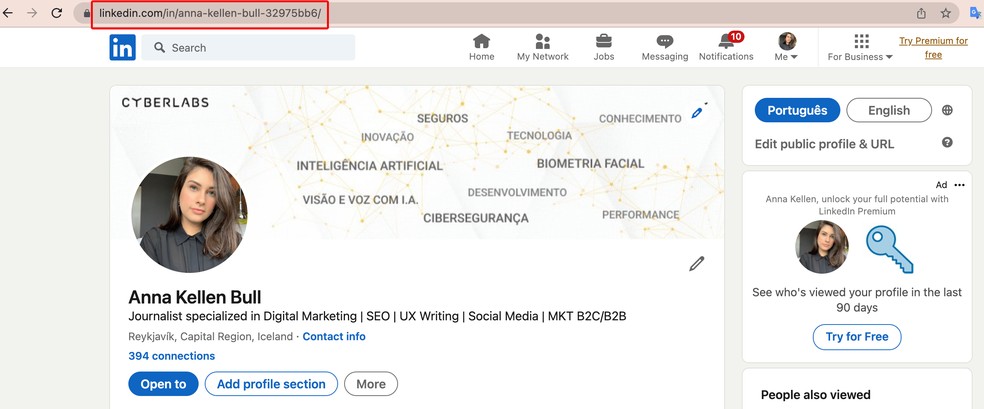
Task: Edit cover banner with pencil icon
Action: coord(698,112)
